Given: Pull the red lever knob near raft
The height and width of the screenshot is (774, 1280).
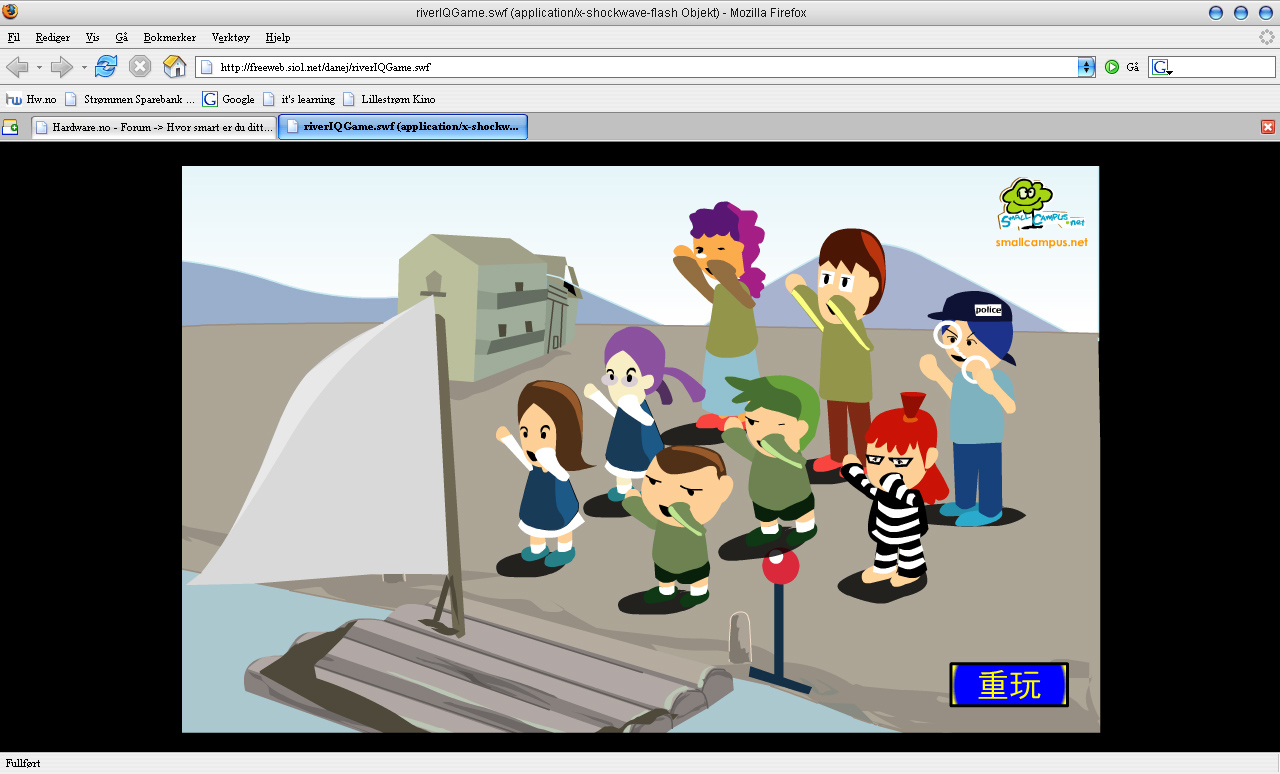Looking at the screenshot, I should 780,566.
